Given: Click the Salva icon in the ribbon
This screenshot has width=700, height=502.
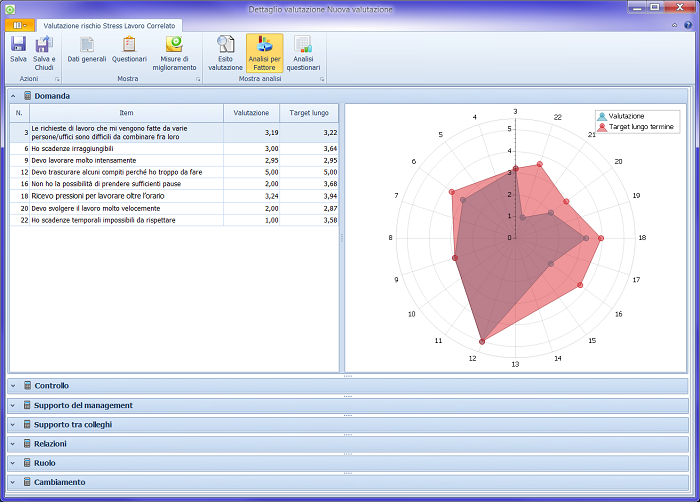Looking at the screenshot, I should coord(18,45).
